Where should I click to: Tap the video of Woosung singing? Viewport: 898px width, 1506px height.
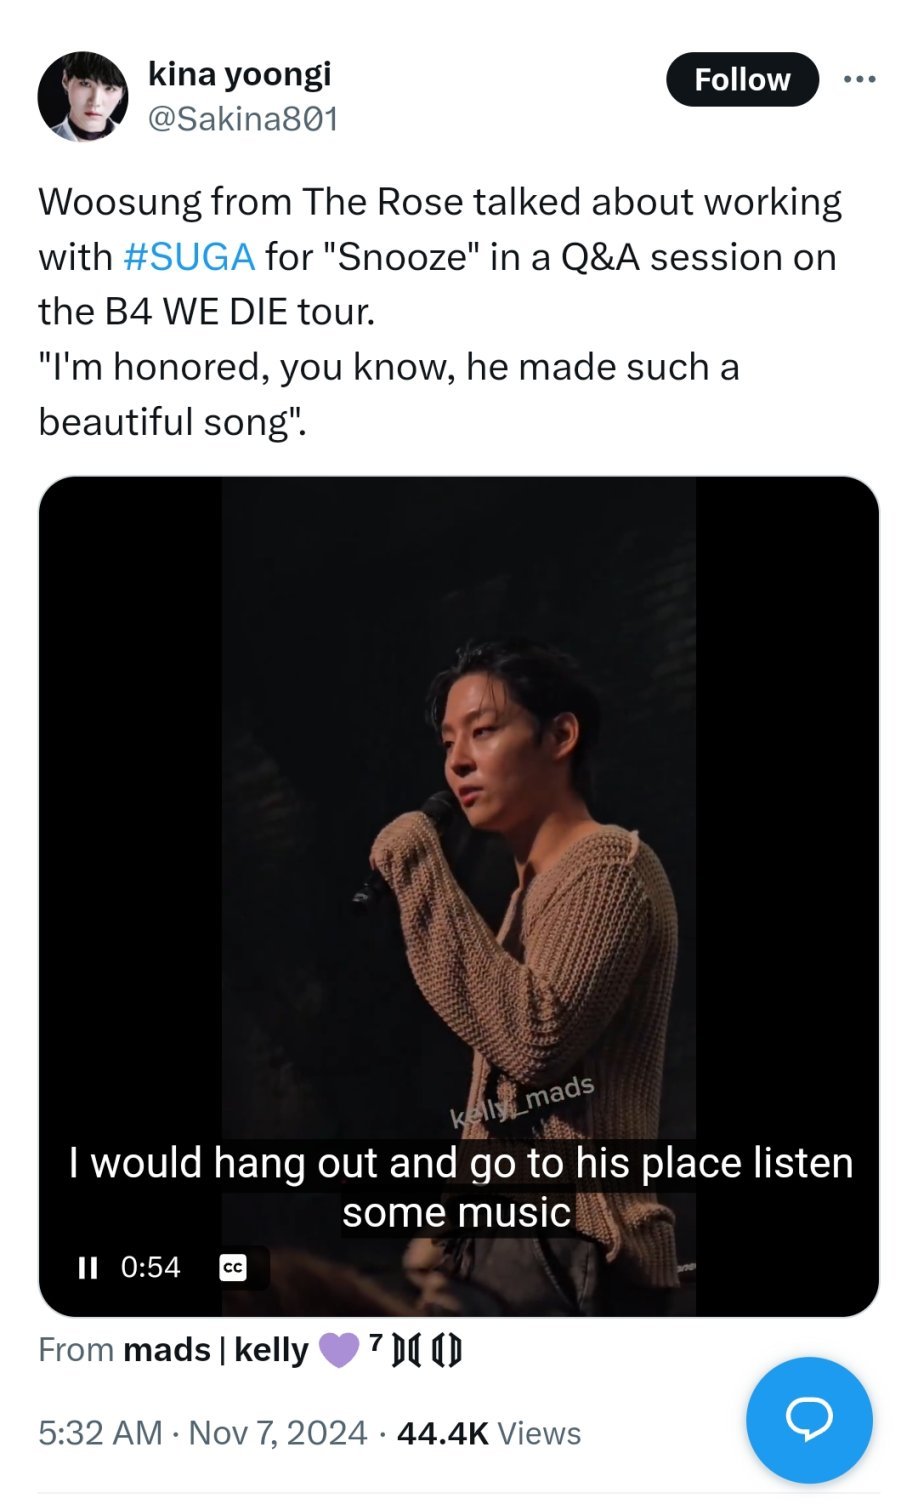tap(458, 896)
